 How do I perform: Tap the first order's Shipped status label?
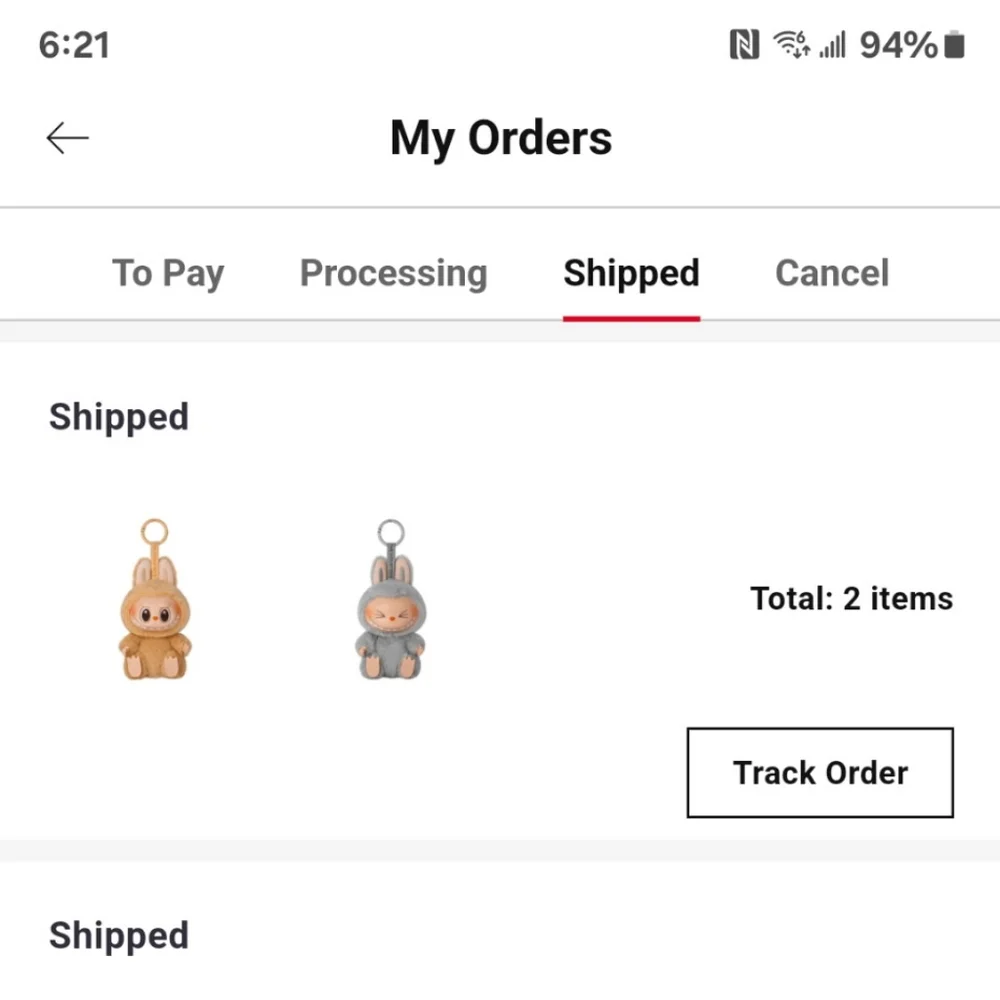119,416
